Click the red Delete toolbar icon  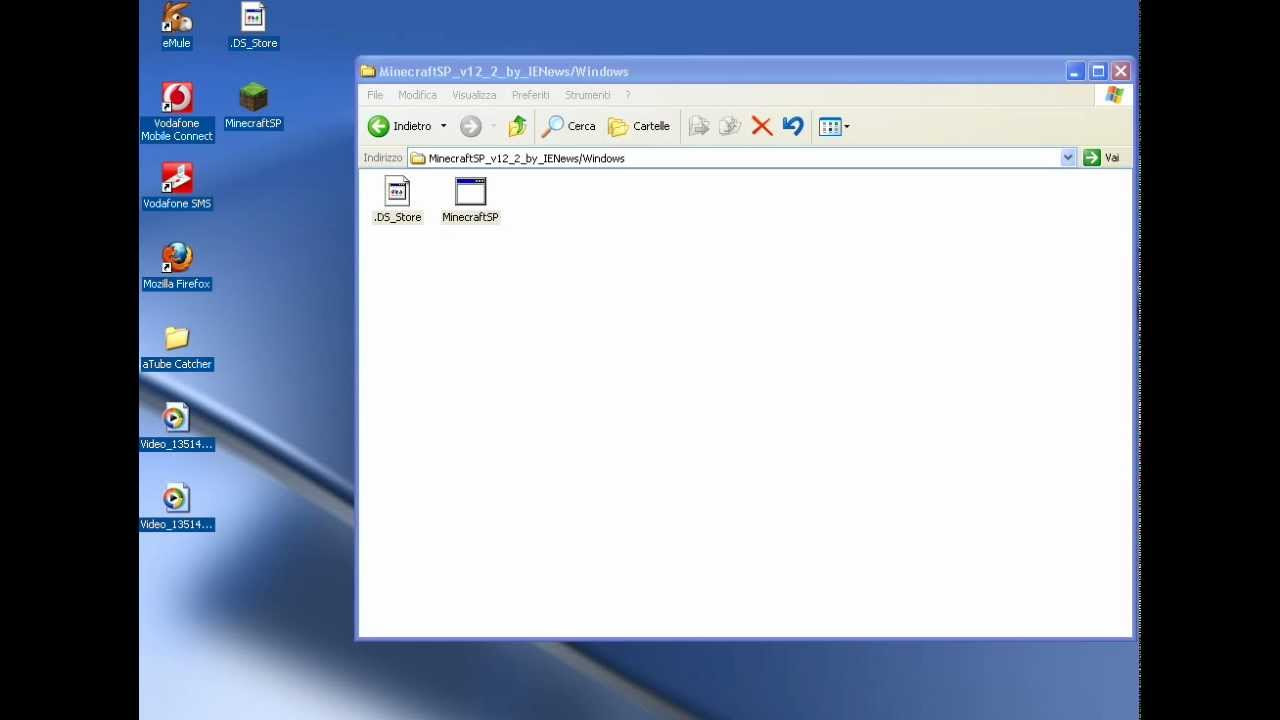point(762,126)
